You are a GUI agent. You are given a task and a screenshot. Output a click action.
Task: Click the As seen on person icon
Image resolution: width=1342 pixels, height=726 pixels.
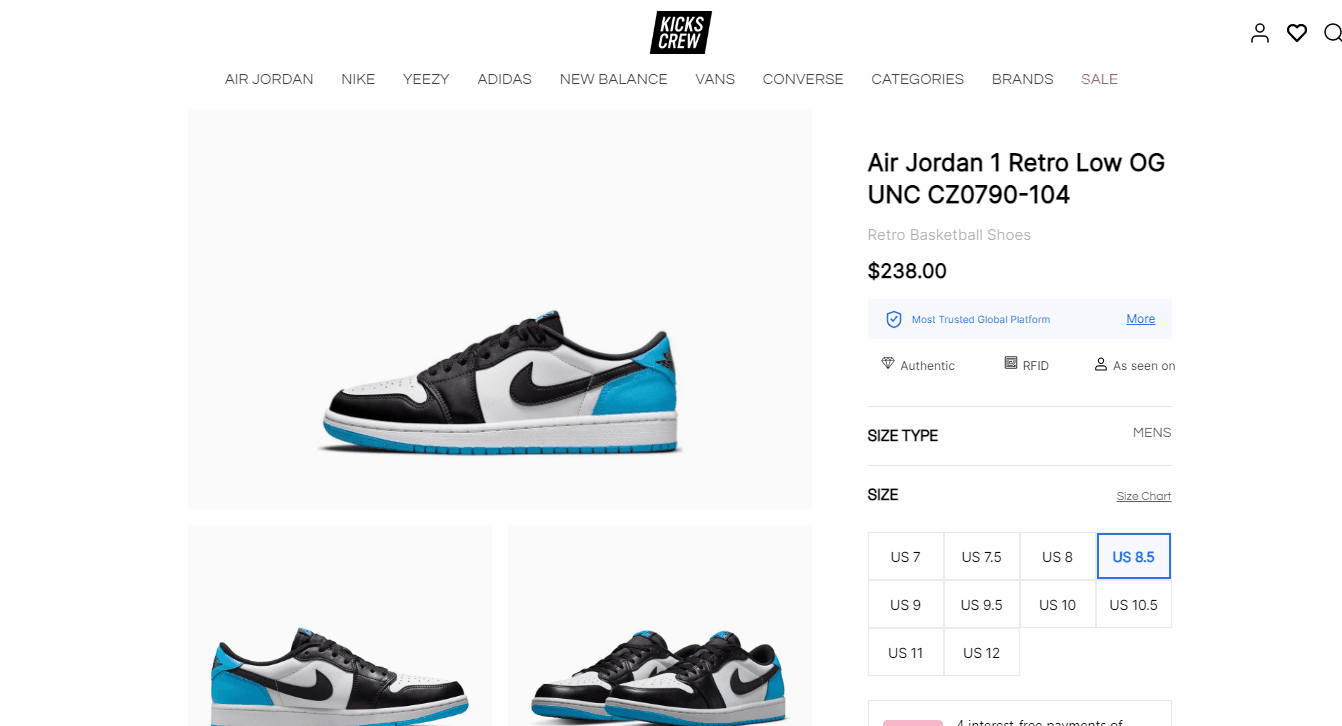click(1101, 364)
